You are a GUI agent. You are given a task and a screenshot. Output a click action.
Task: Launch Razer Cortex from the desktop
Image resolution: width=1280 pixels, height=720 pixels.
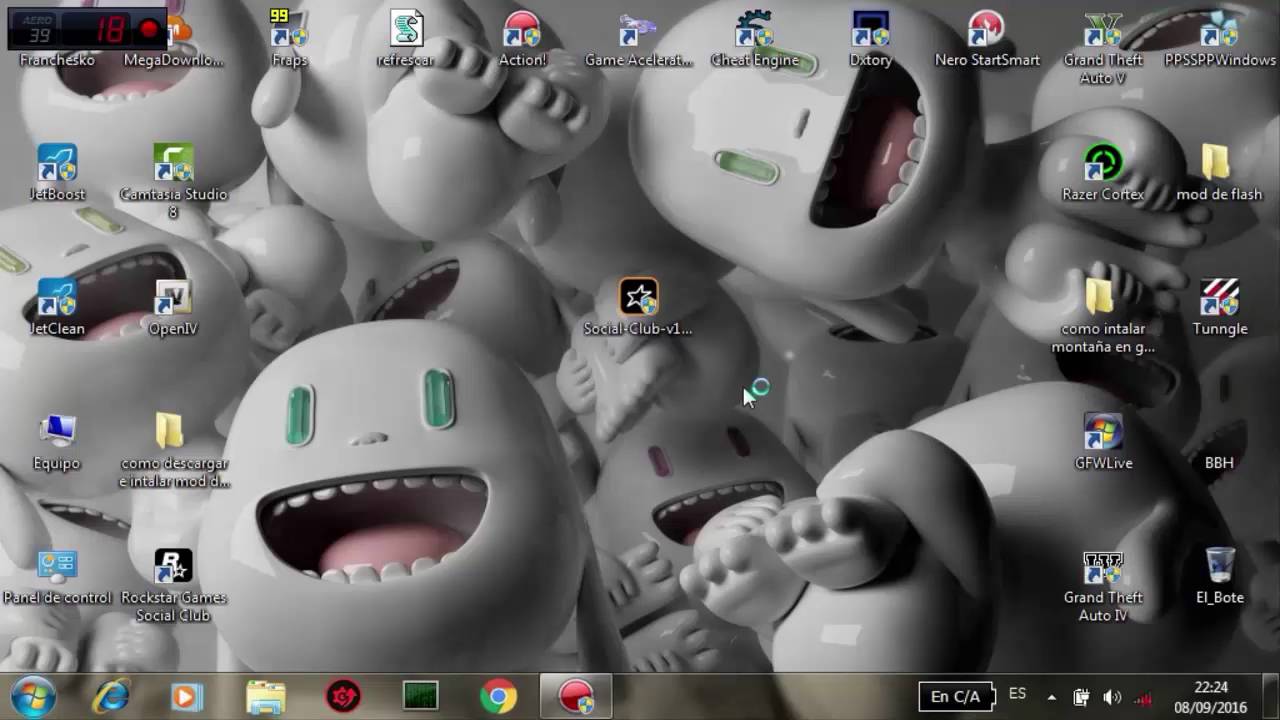coord(1103,172)
